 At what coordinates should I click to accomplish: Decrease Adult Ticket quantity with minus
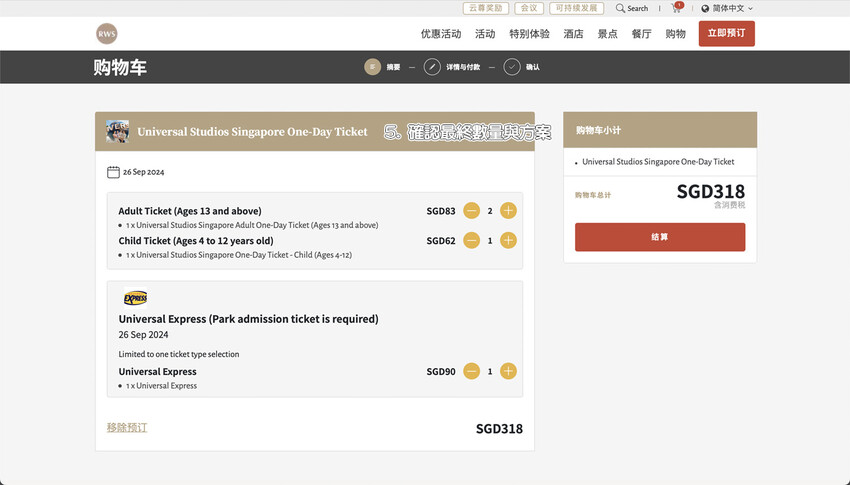point(472,211)
